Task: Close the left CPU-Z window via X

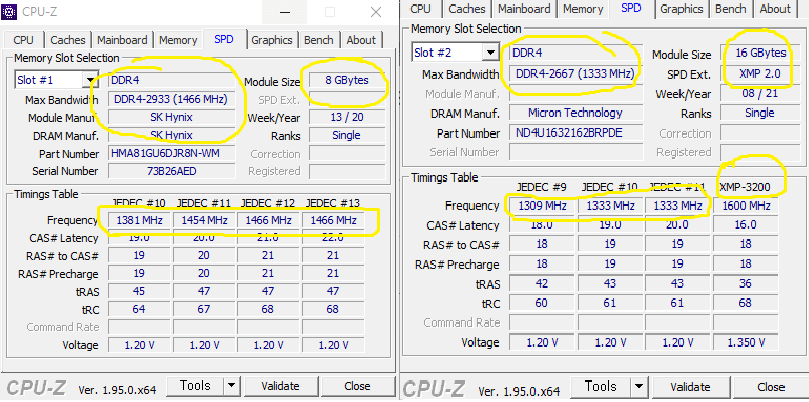Action: pyautogui.click(x=376, y=12)
